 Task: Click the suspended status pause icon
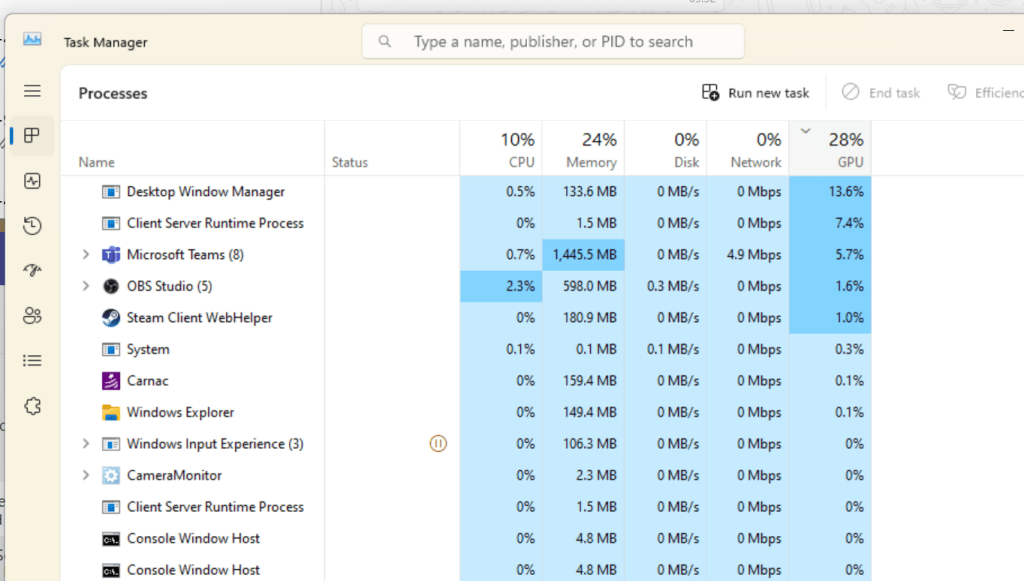pyautogui.click(x=438, y=444)
